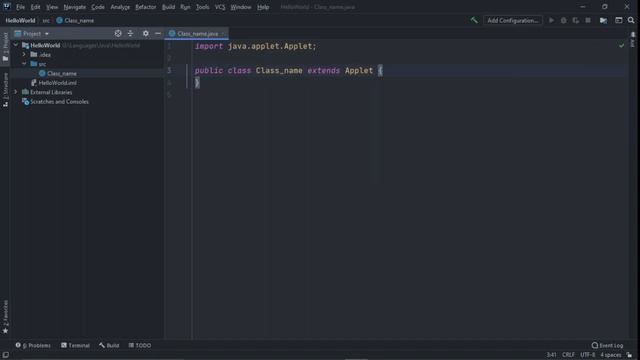This screenshot has height=360, width=640.
Task: Open the bottom Build tool window
Action: tap(109, 345)
